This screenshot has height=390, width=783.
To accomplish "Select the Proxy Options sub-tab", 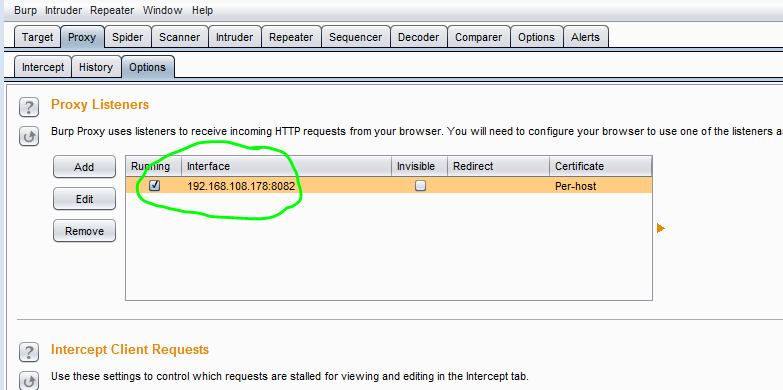I will (147, 67).
